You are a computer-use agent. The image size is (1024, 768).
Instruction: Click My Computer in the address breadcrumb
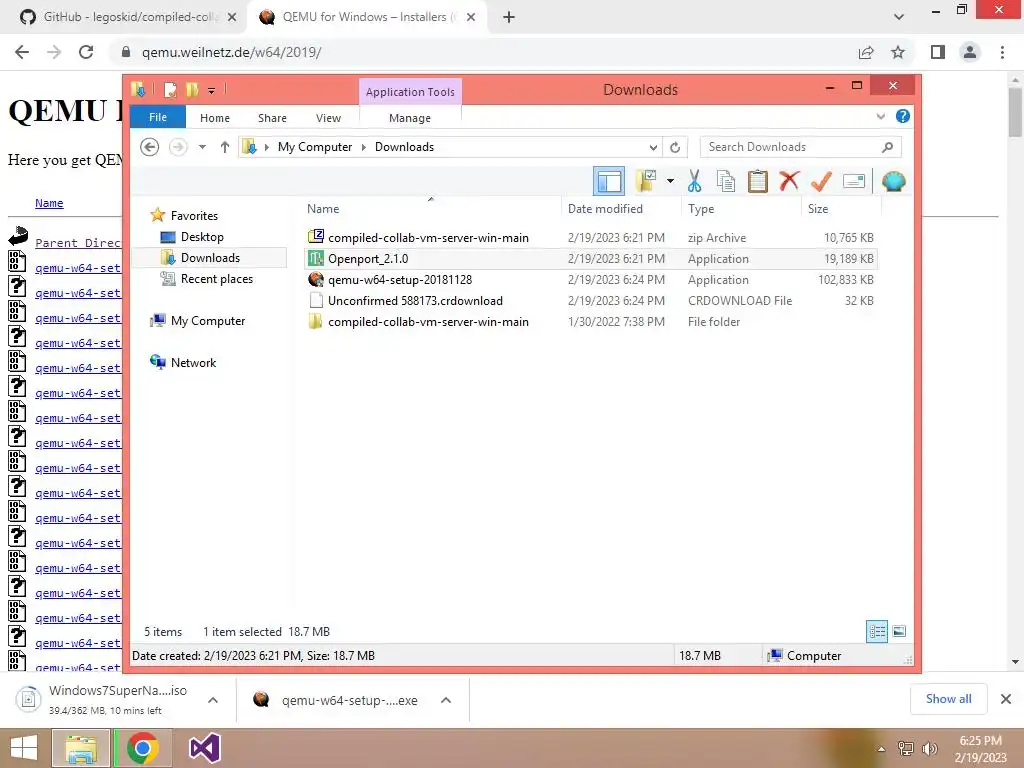(x=315, y=147)
